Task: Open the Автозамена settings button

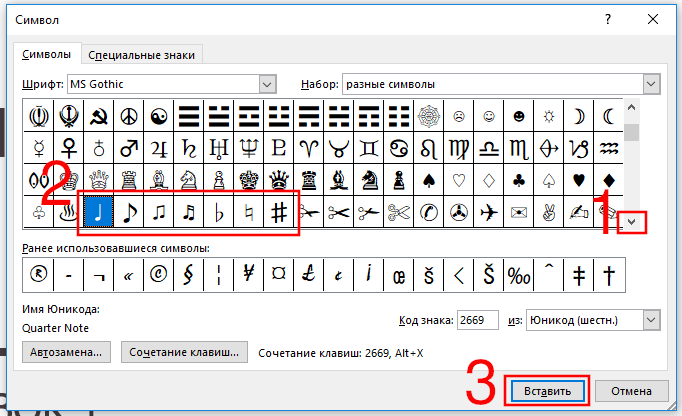Action: click(x=65, y=352)
